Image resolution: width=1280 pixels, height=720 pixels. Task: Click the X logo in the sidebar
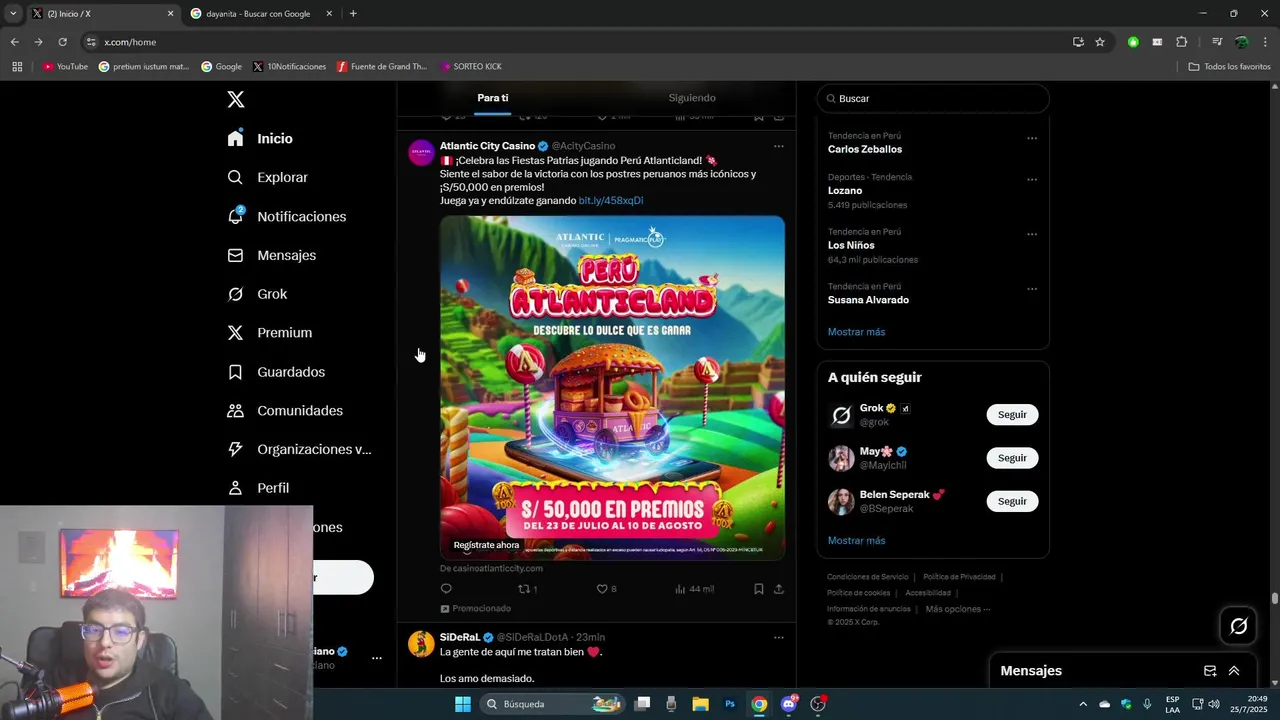pyautogui.click(x=235, y=99)
